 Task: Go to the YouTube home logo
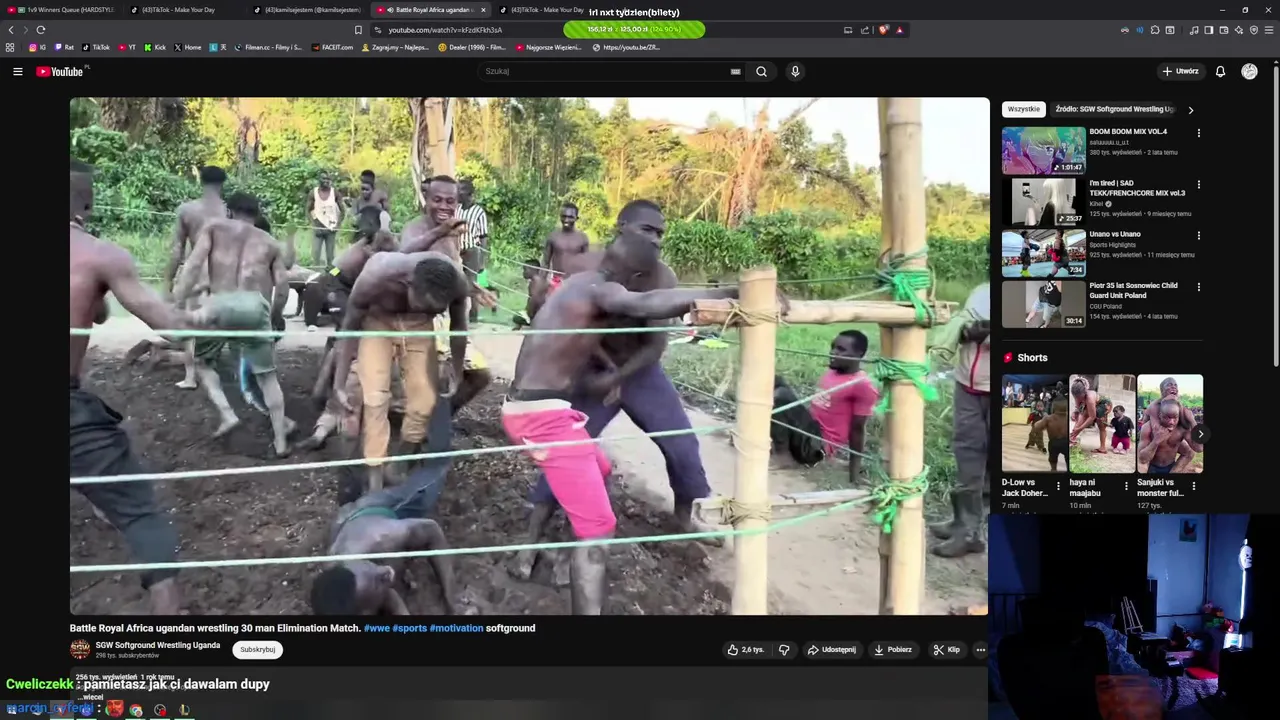[x=62, y=71]
